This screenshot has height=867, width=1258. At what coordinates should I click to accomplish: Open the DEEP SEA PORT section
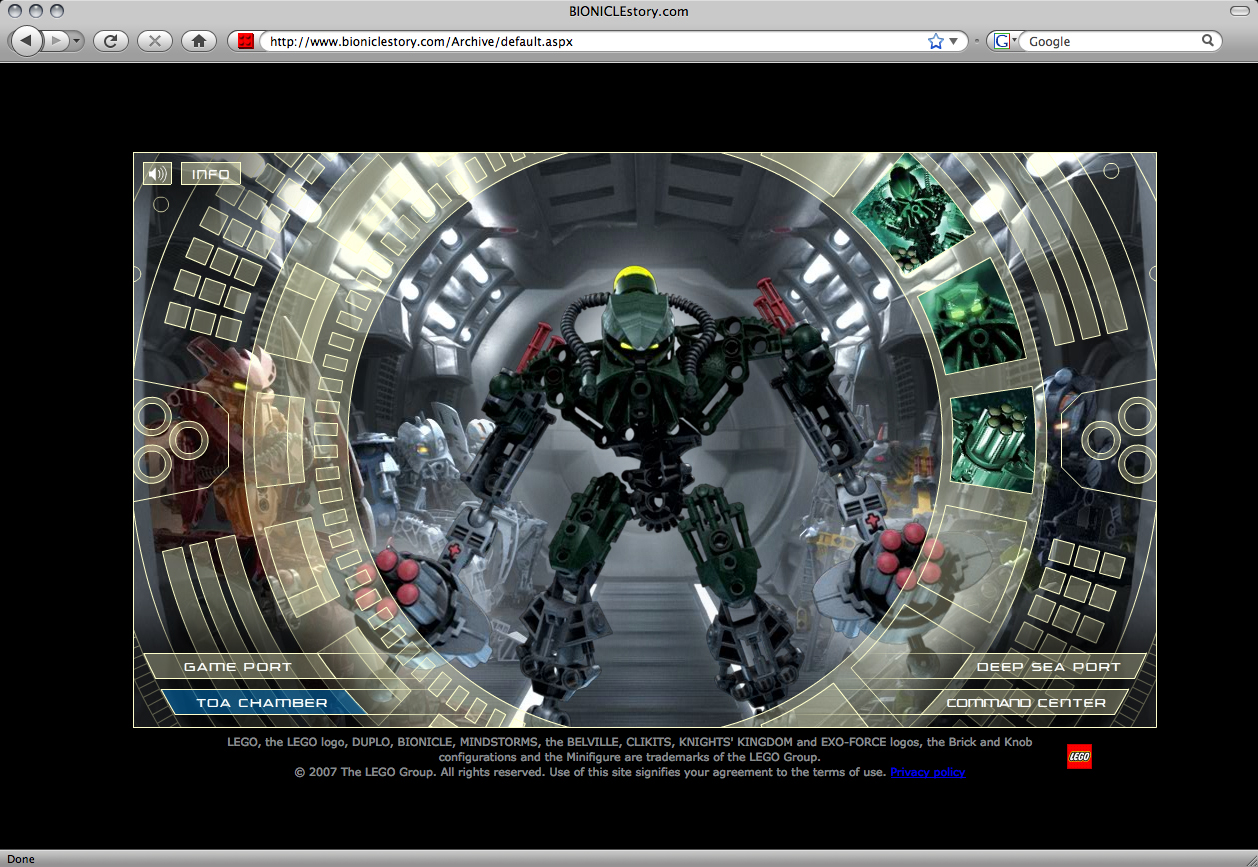[x=1048, y=667]
